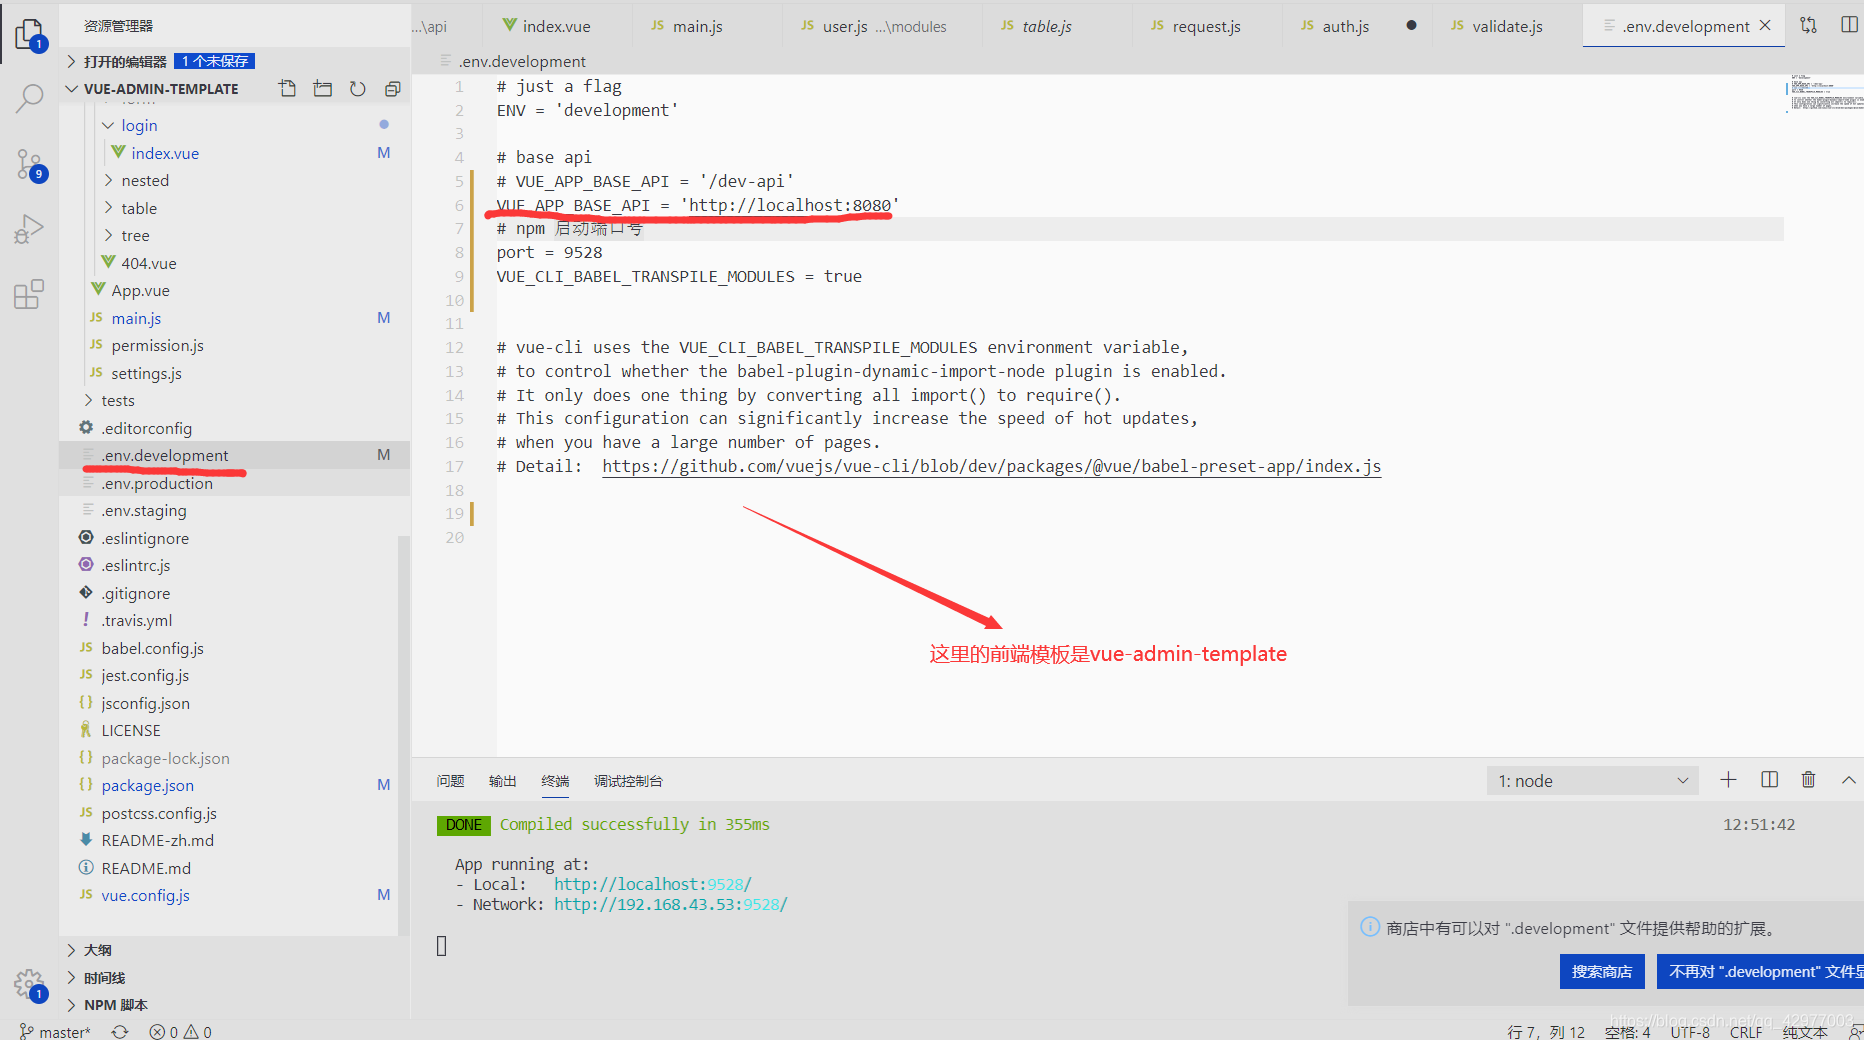This screenshot has height=1040, width=1864.
Task: Click the 不再对 ".development" 文件 button
Action: [x=1760, y=971]
